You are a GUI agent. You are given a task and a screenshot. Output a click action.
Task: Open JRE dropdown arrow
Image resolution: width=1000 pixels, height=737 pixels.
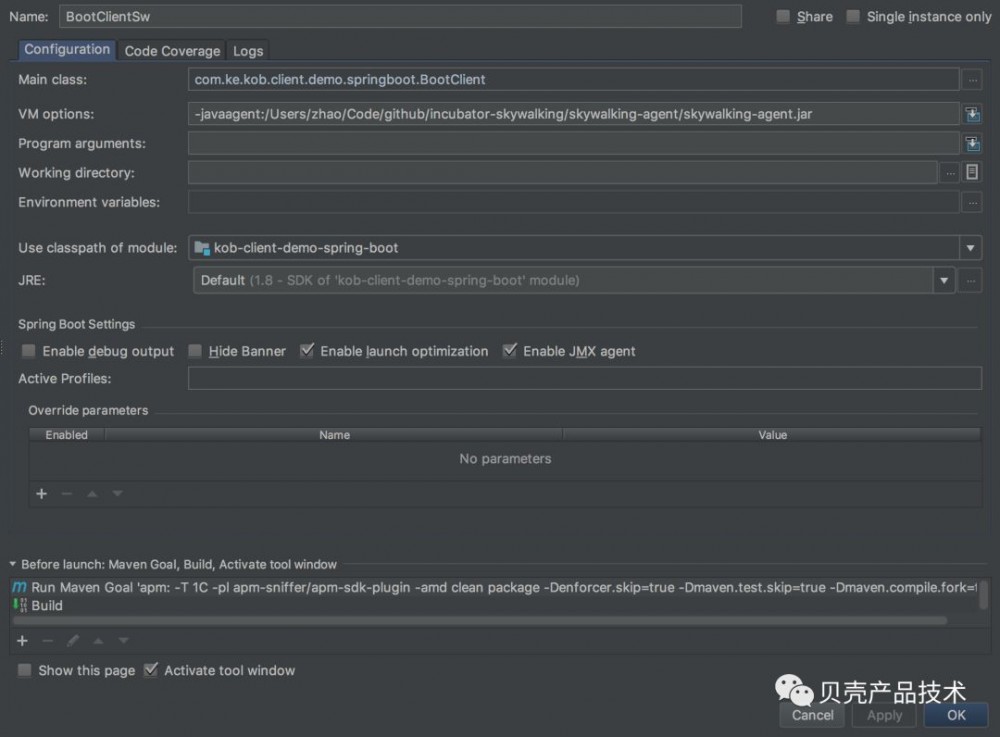(944, 281)
